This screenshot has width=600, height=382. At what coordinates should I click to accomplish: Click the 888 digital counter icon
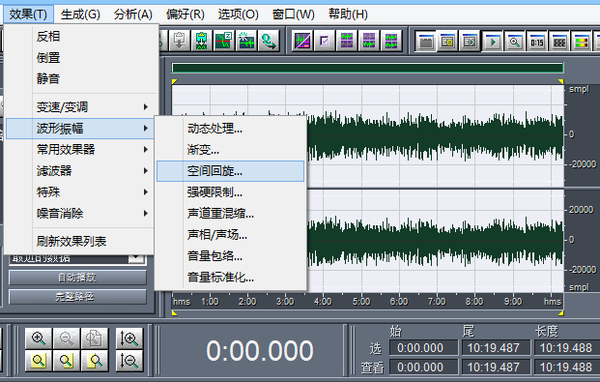pyautogui.click(x=559, y=41)
